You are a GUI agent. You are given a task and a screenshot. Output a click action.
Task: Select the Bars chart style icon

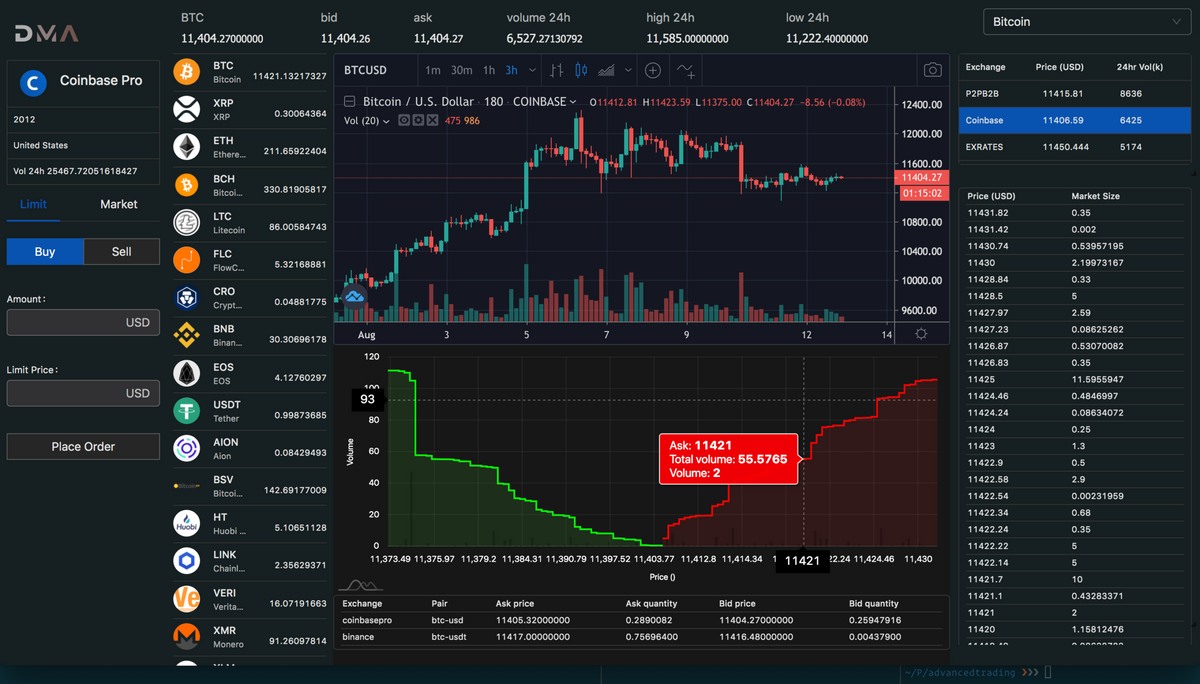pyautogui.click(x=557, y=70)
